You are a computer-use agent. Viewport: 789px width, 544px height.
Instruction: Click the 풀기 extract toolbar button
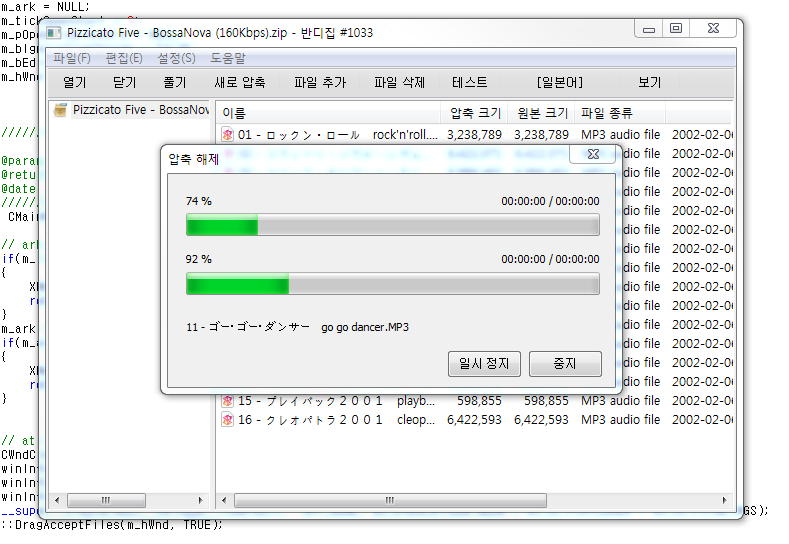pos(174,83)
